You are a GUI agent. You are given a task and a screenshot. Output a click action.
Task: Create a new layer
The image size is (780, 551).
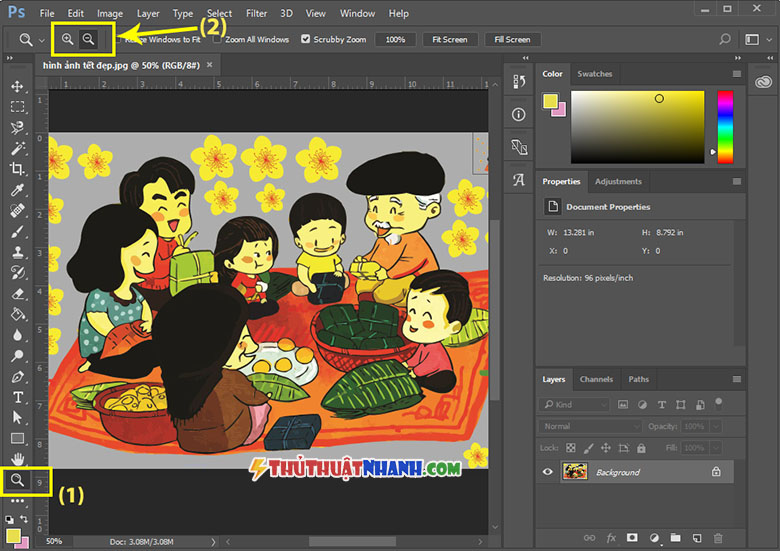(697, 538)
